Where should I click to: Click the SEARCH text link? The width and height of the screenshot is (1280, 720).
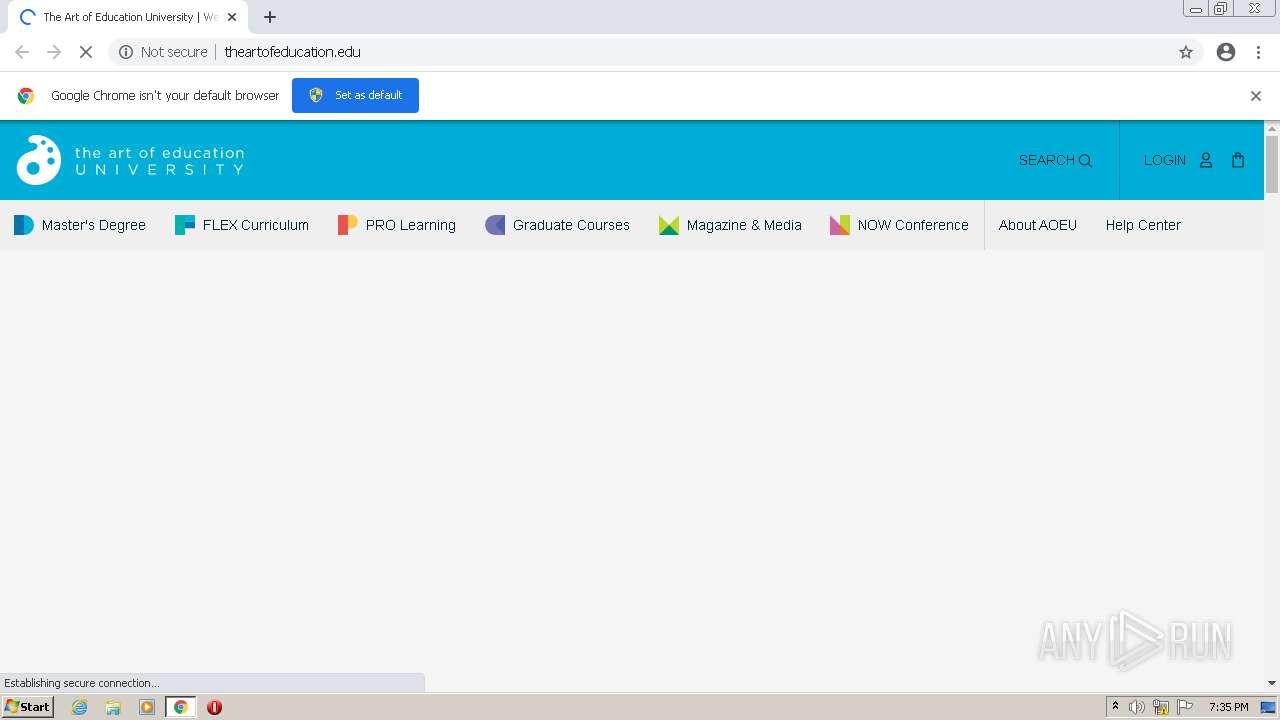1046,160
